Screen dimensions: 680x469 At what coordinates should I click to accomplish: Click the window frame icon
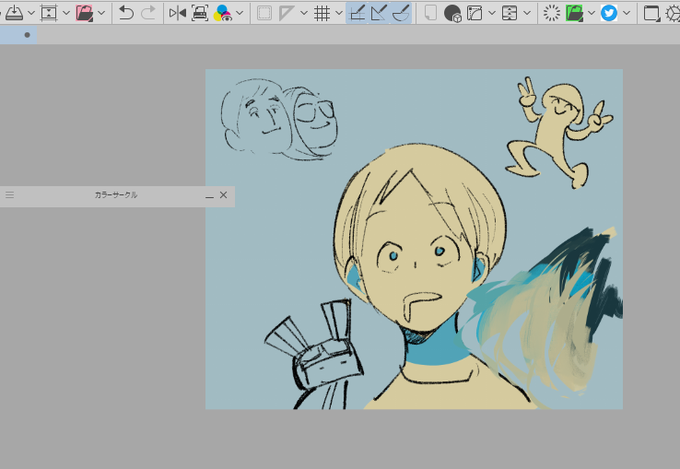point(651,13)
